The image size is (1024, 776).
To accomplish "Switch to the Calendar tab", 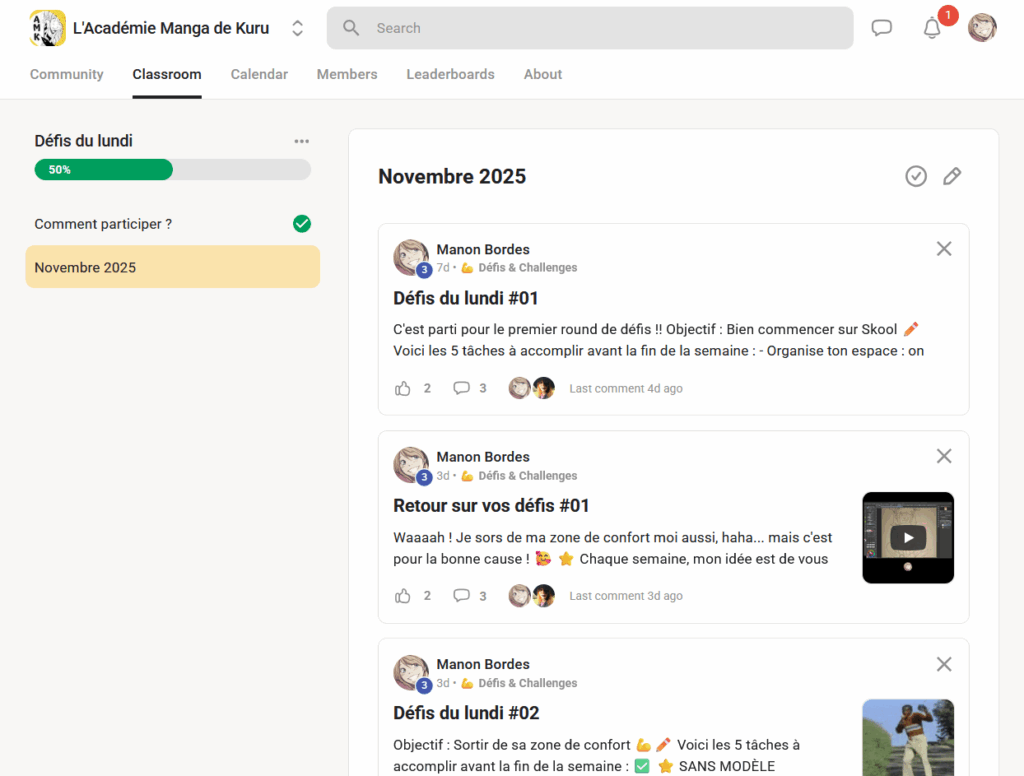I will 259,74.
